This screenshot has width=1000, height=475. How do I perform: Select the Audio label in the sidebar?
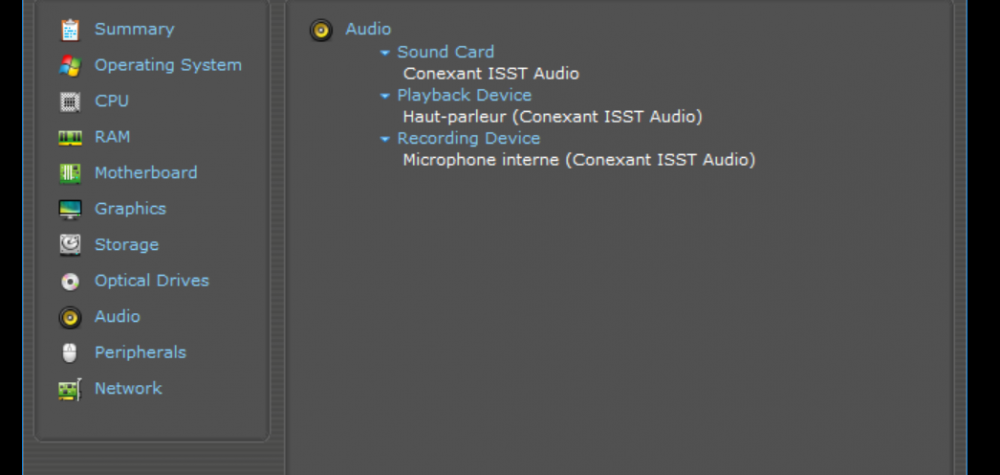click(117, 316)
